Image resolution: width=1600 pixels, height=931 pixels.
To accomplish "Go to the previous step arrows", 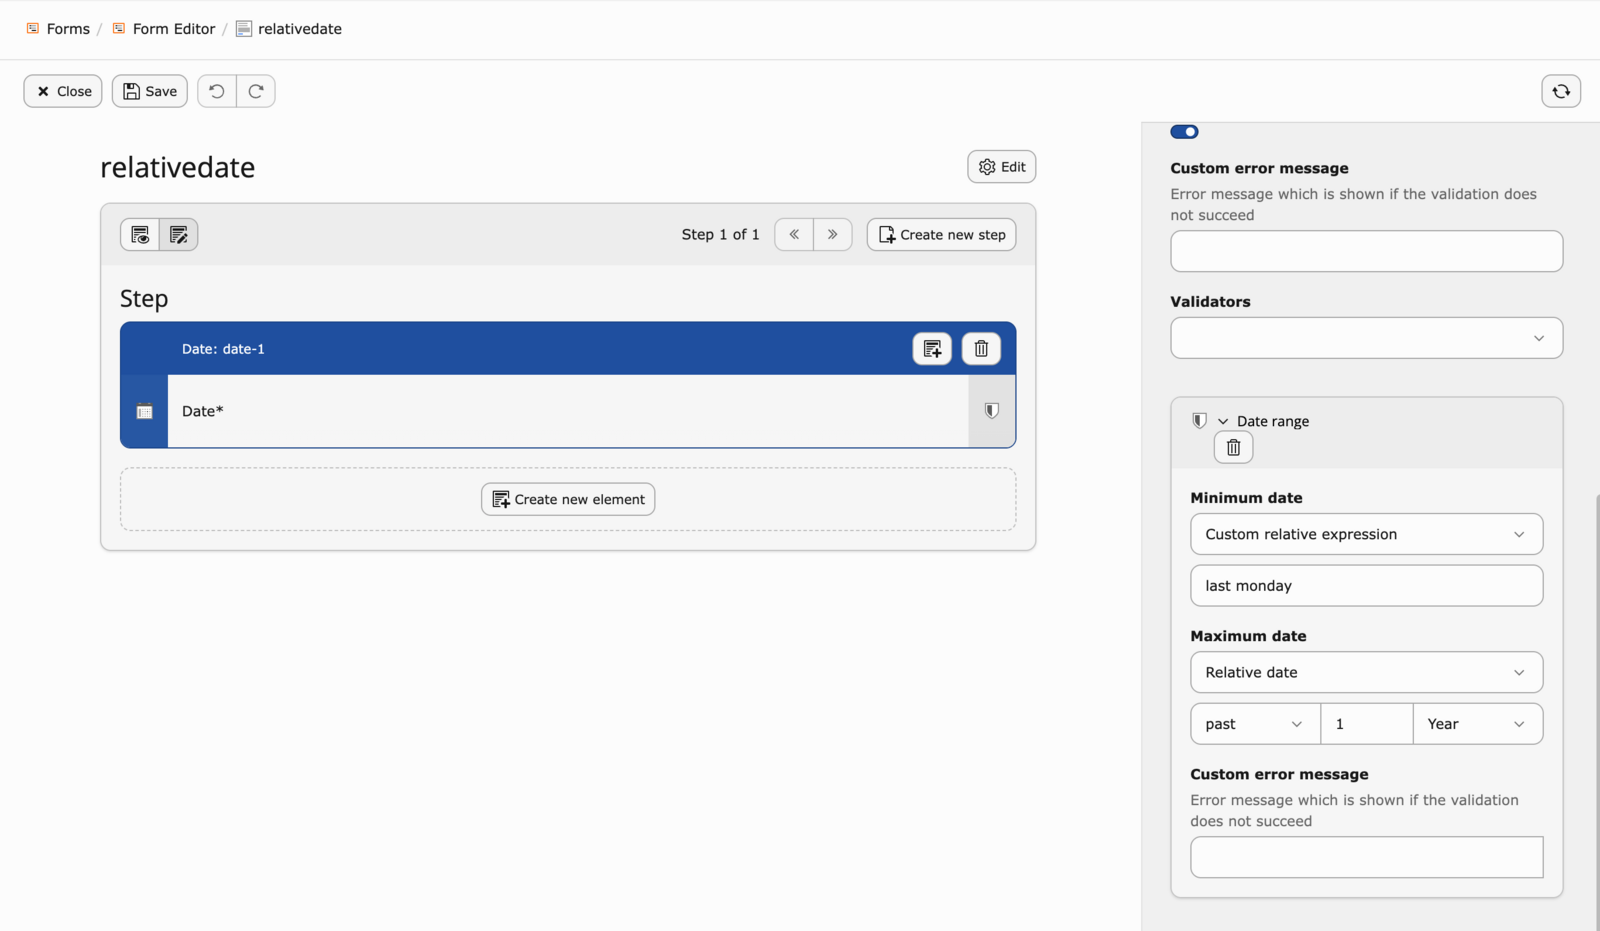I will (794, 235).
